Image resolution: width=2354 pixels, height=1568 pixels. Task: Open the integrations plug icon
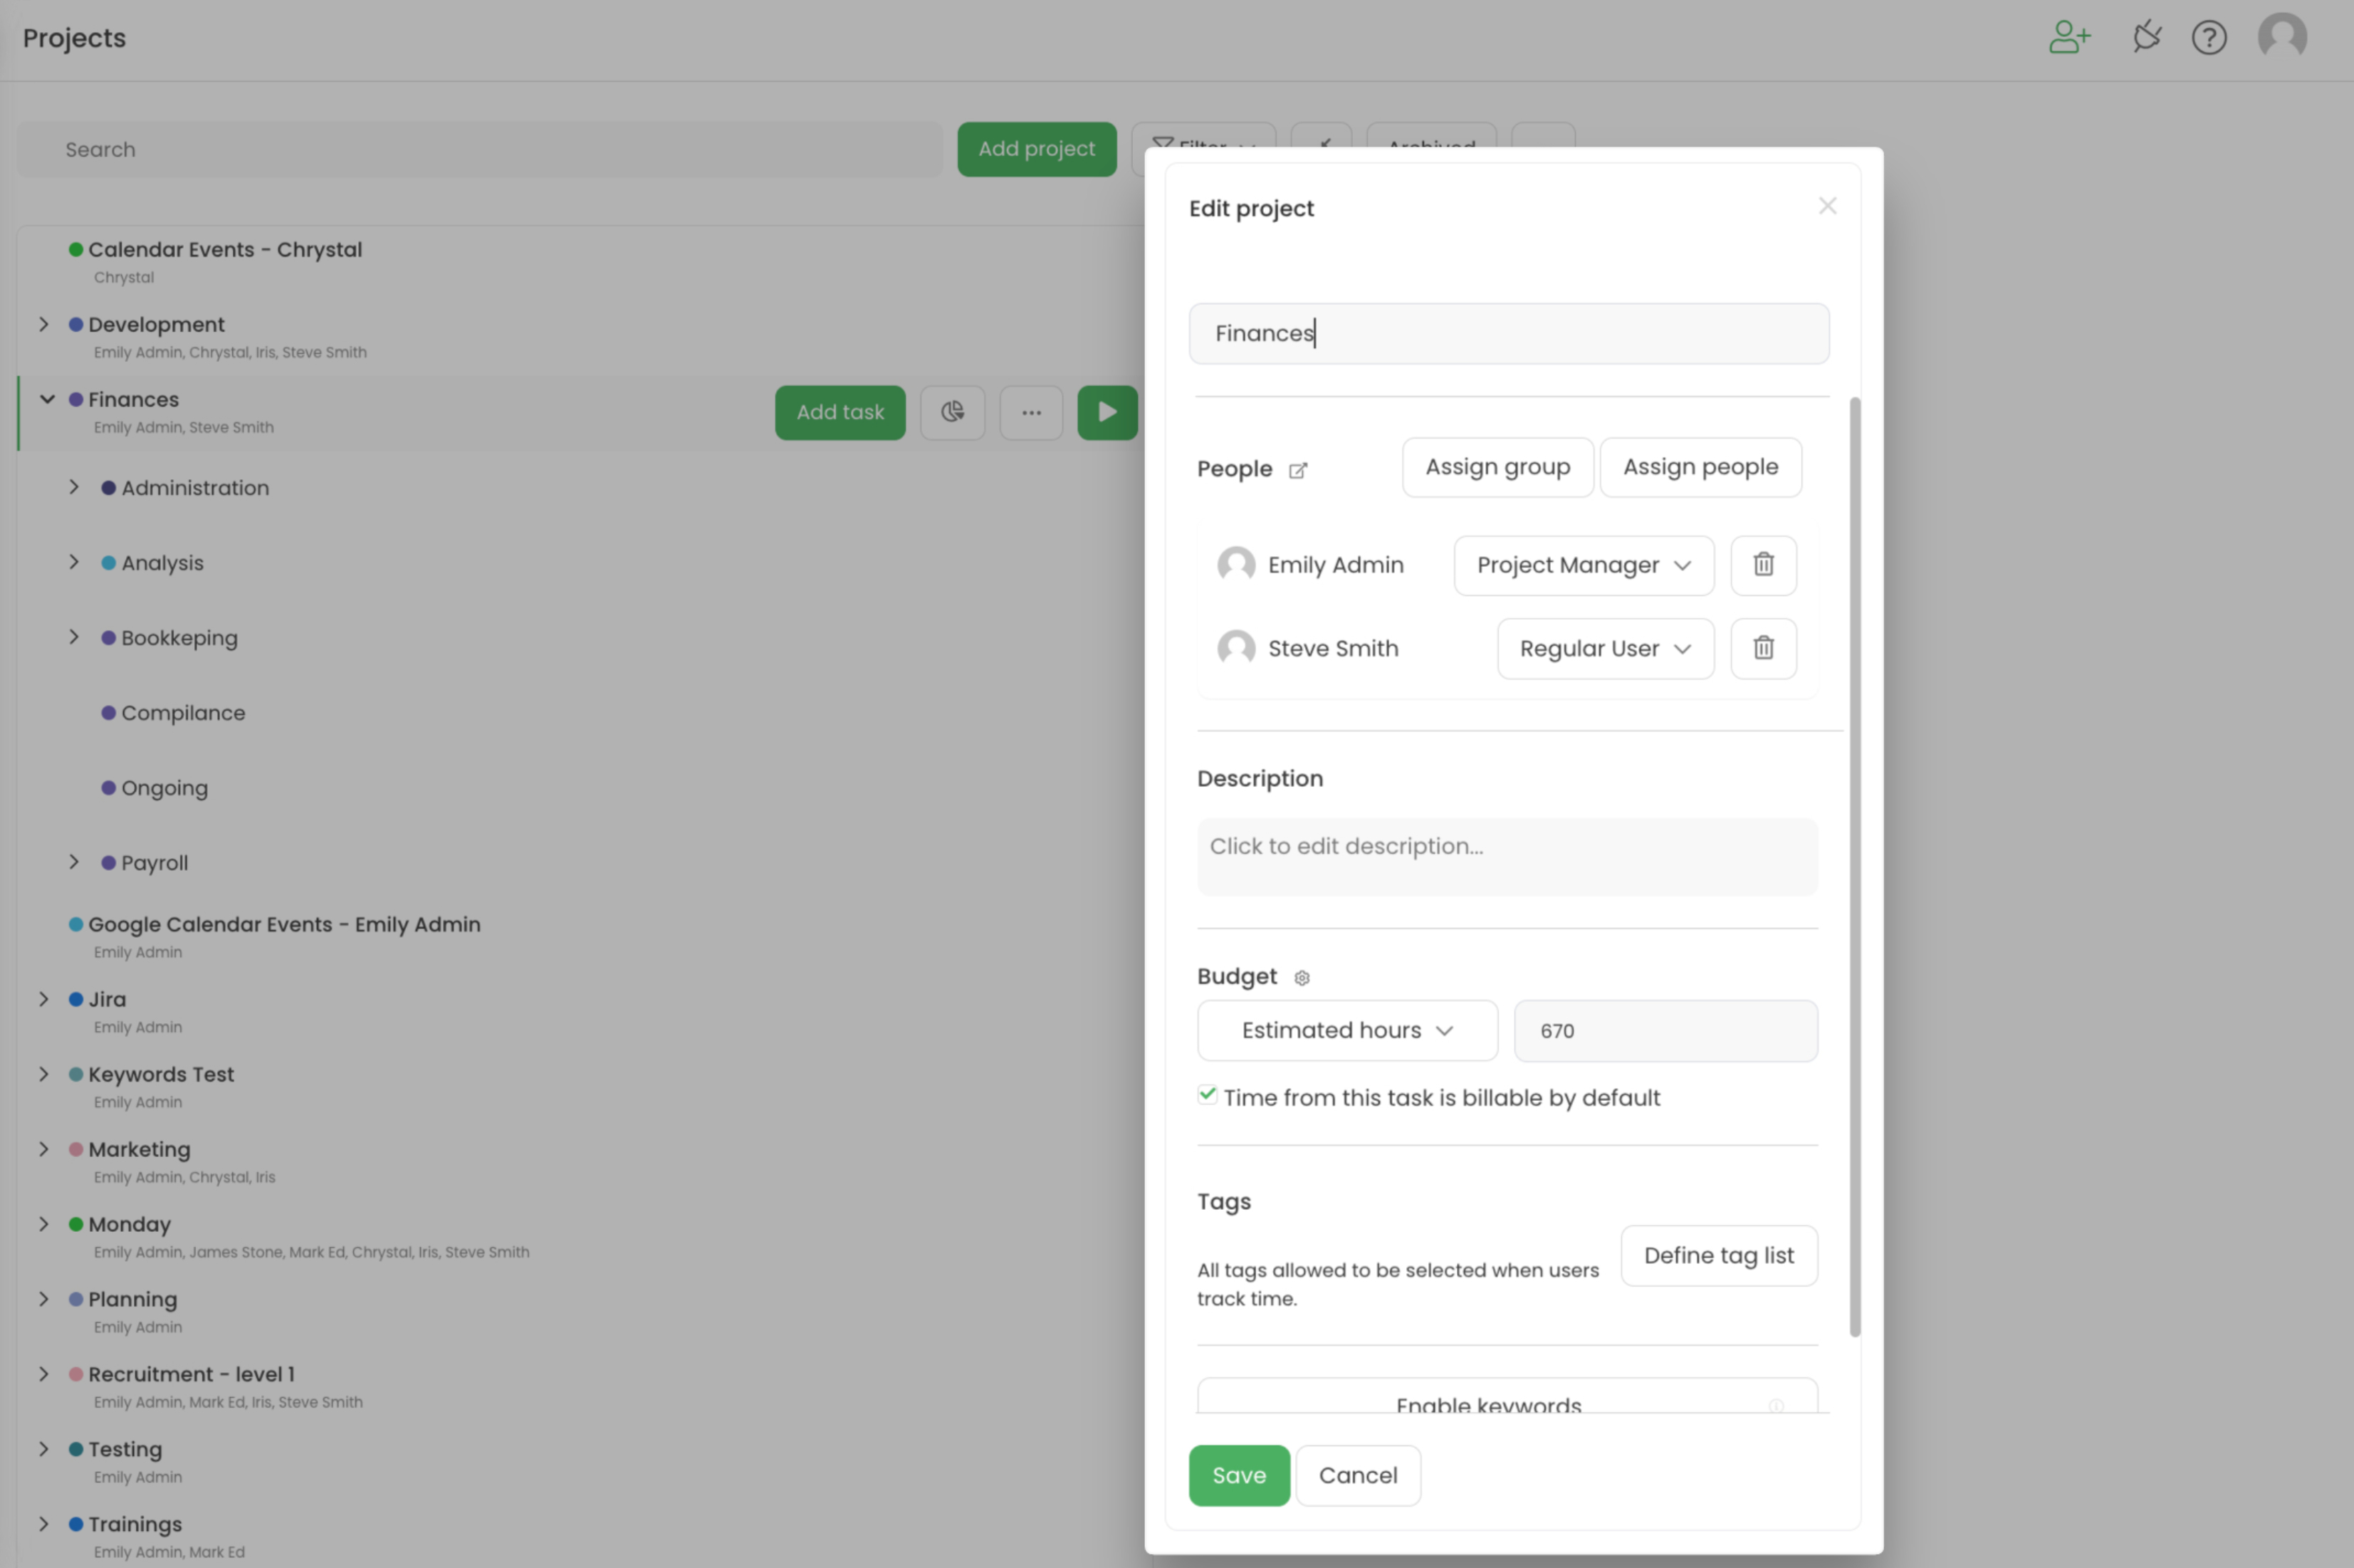(x=2146, y=38)
